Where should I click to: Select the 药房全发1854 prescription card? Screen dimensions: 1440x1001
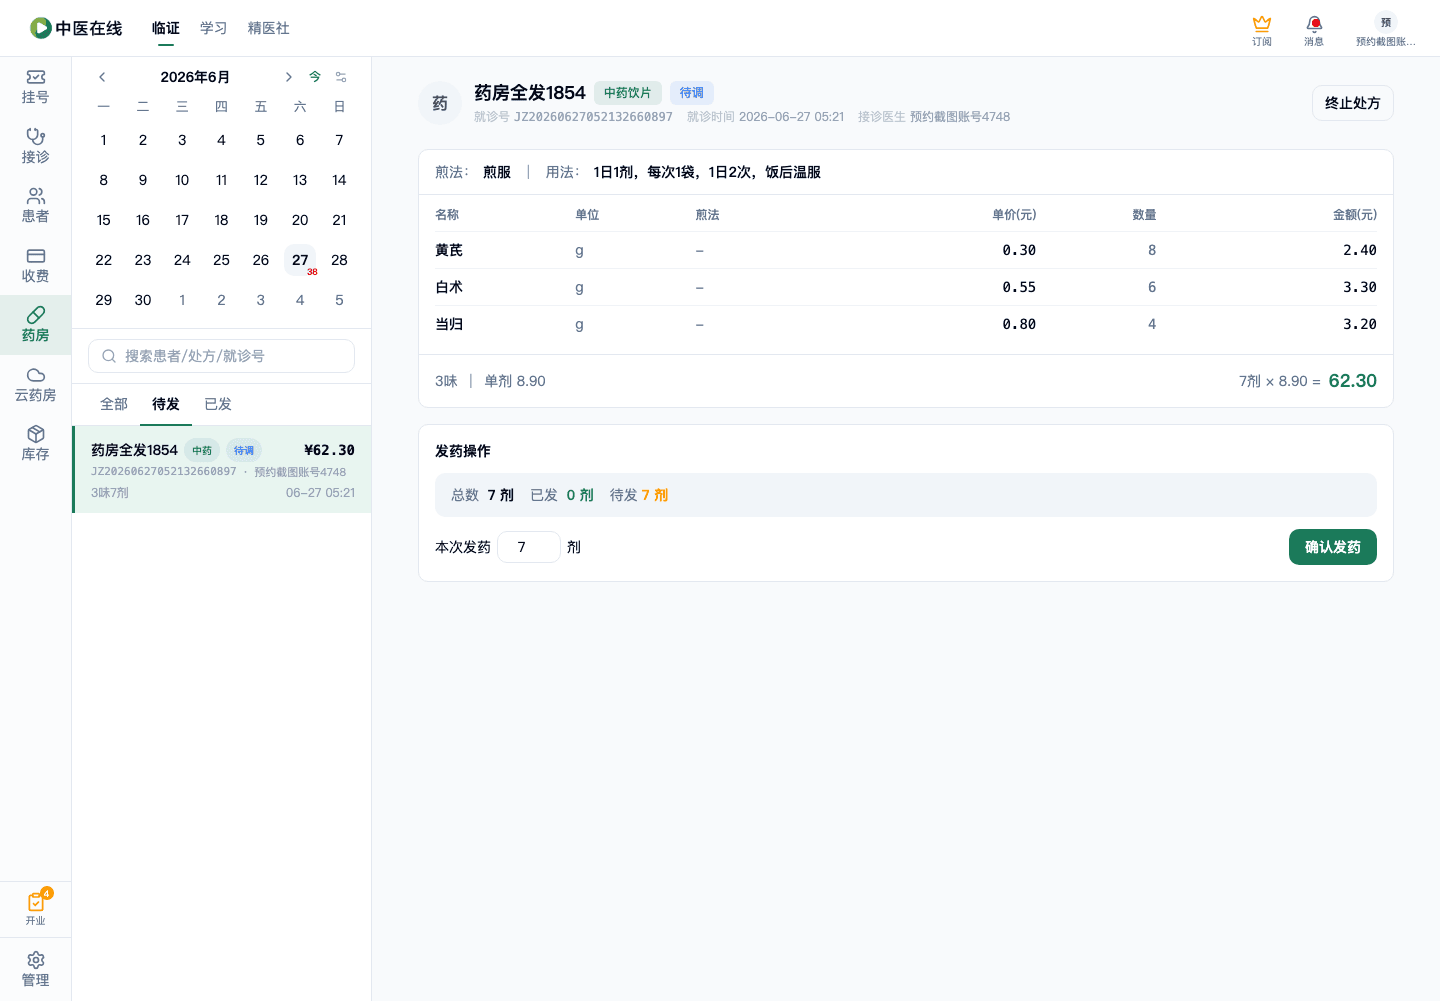(x=222, y=470)
